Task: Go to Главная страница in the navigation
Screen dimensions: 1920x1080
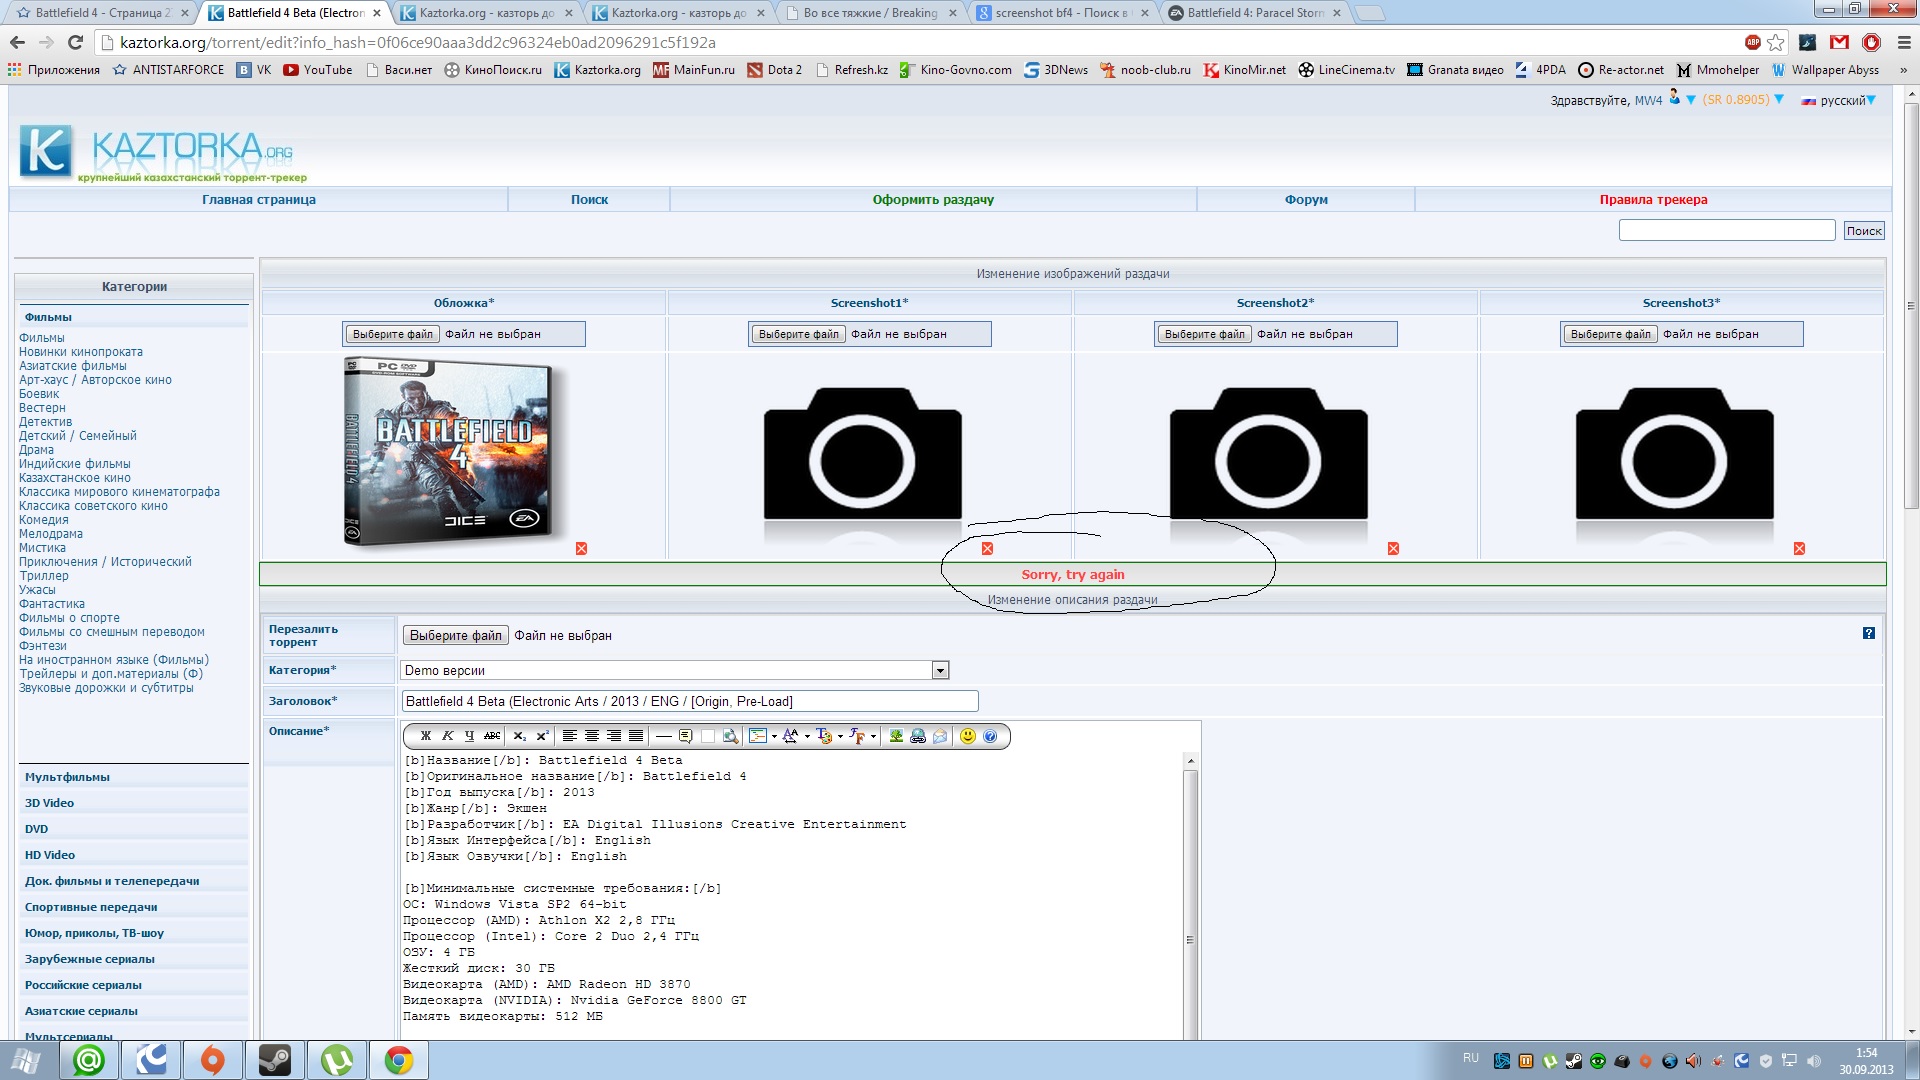Action: tap(259, 200)
